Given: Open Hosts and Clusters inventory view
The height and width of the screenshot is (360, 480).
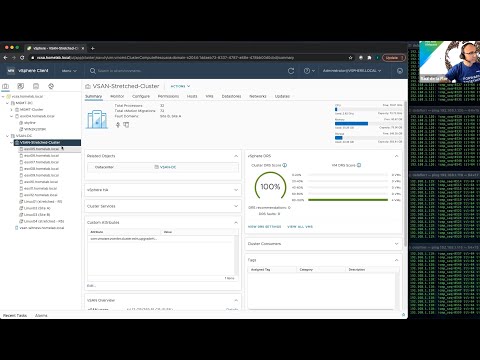Looking at the screenshot, I should coord(5,86).
